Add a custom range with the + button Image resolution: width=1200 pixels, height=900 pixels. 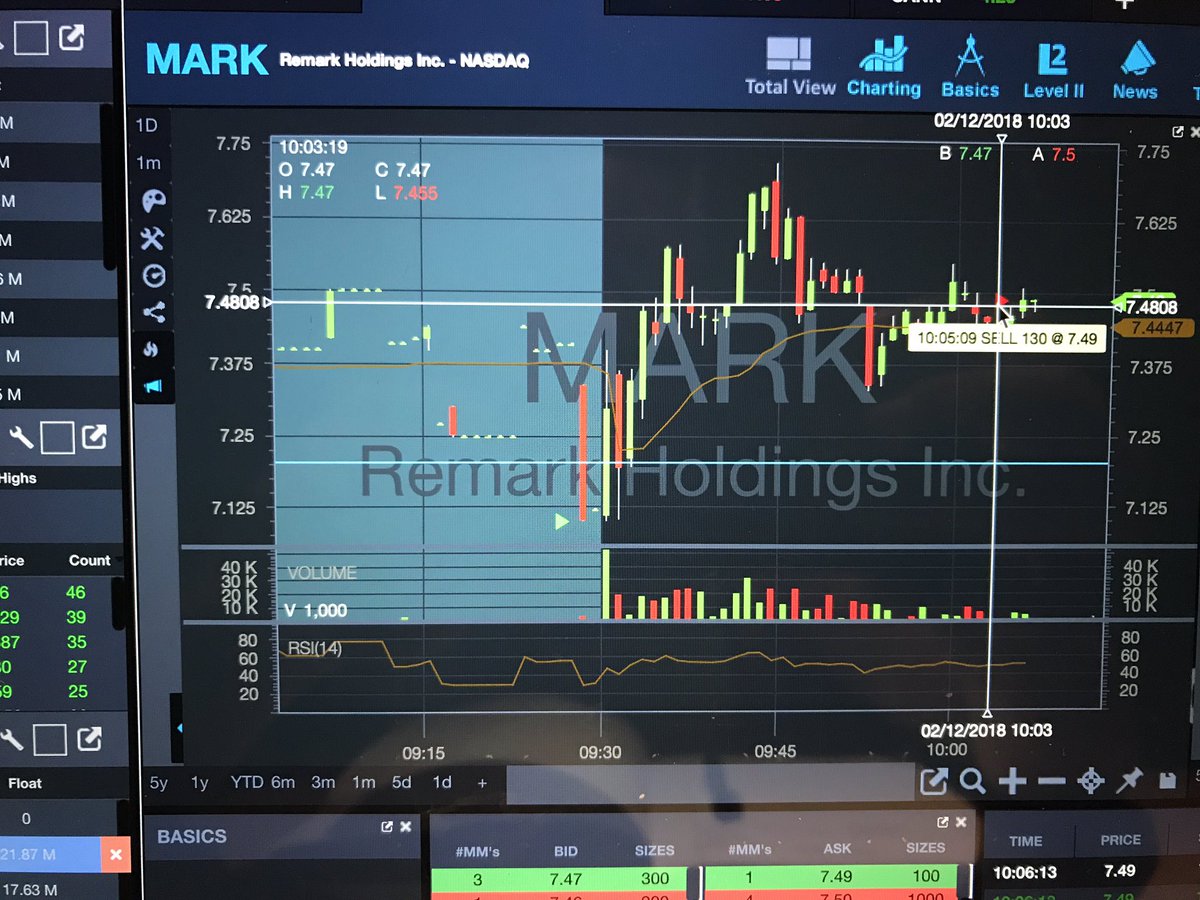coord(482,783)
